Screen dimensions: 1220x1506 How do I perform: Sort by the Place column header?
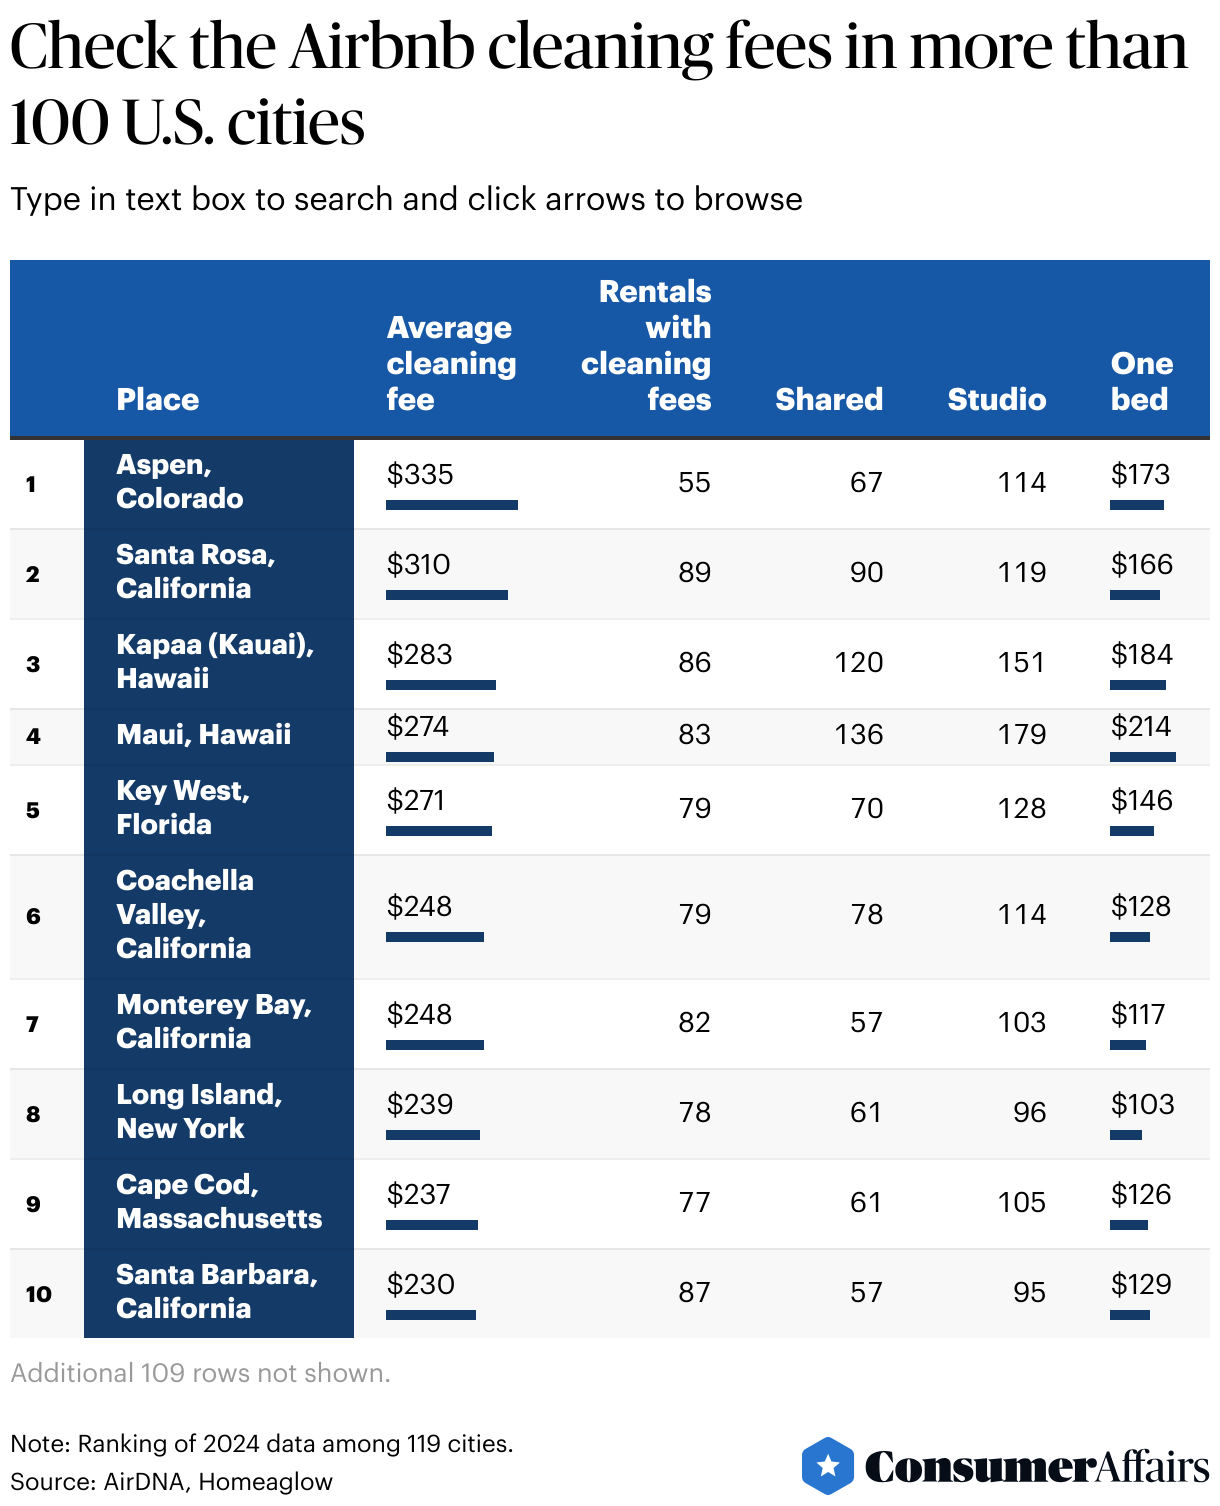pos(158,399)
